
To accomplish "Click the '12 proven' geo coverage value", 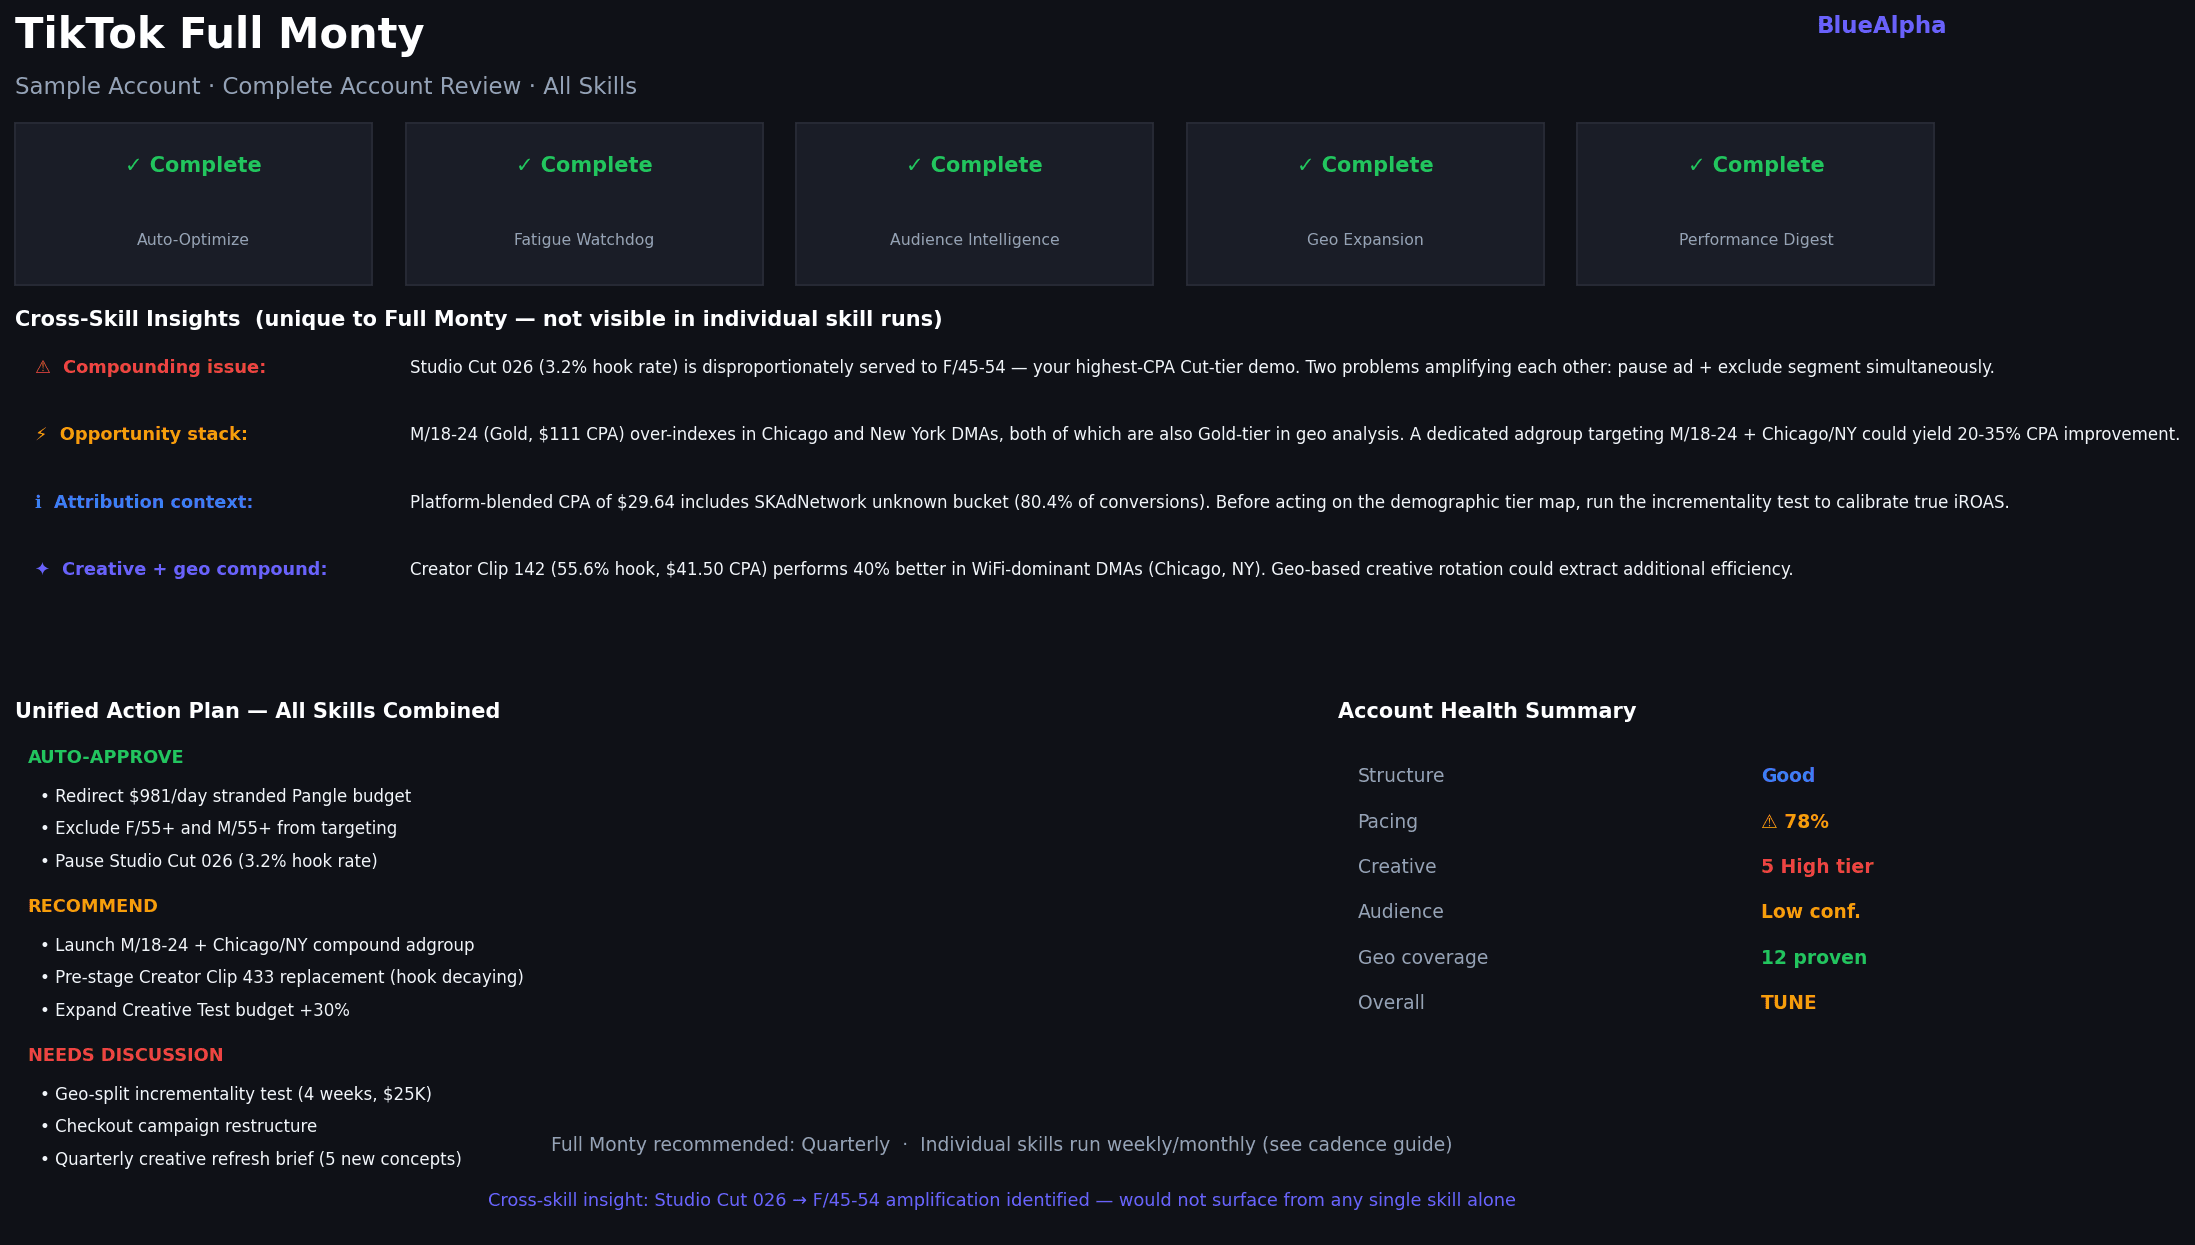I will [1814, 958].
